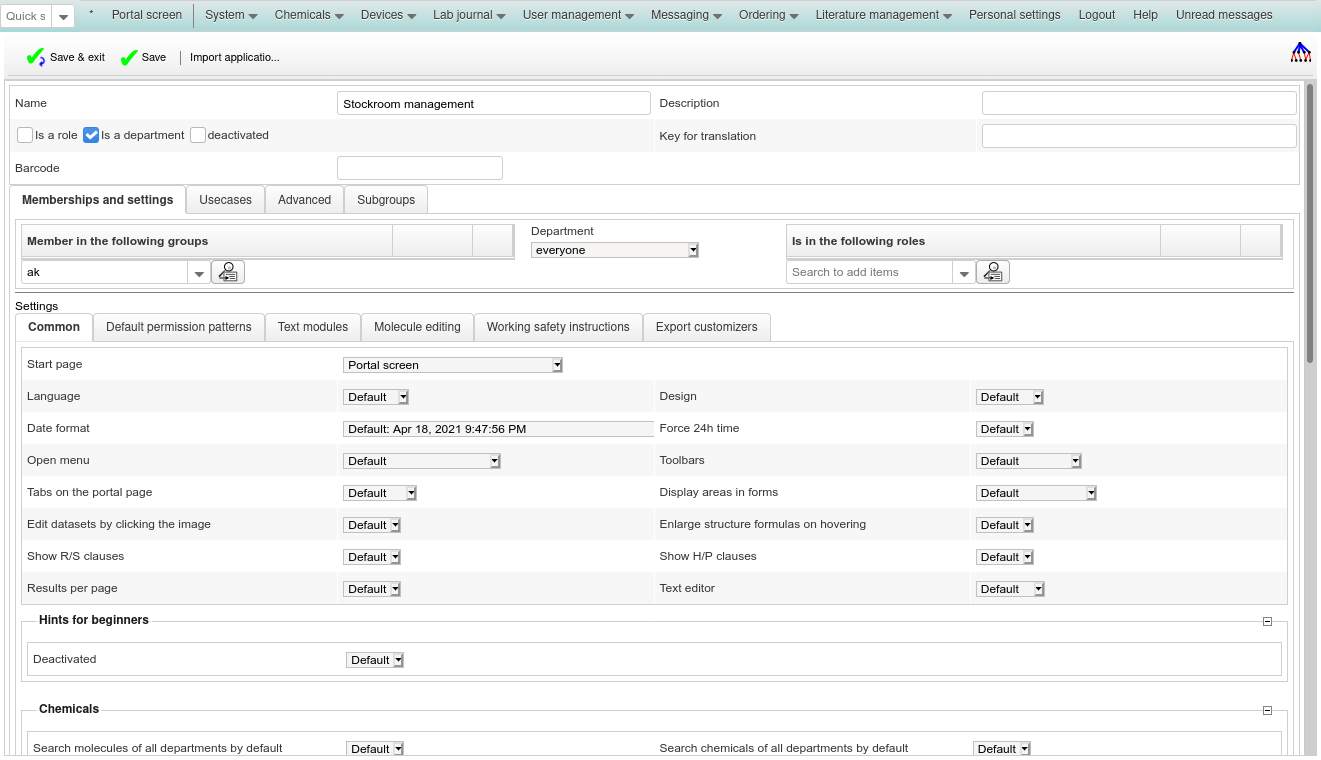Tick the 'deactivated' checkbox
The image size is (1321, 760).
tap(198, 135)
